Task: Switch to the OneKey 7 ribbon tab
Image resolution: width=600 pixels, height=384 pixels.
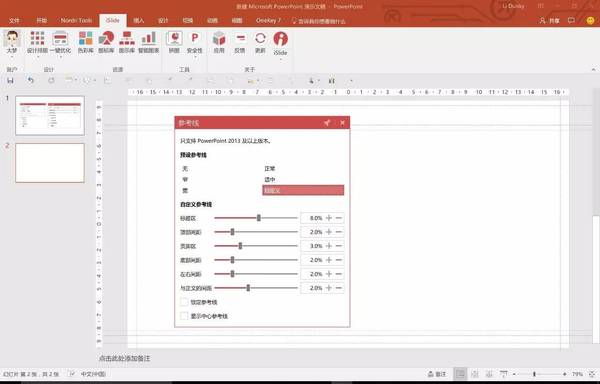Action: pos(268,20)
